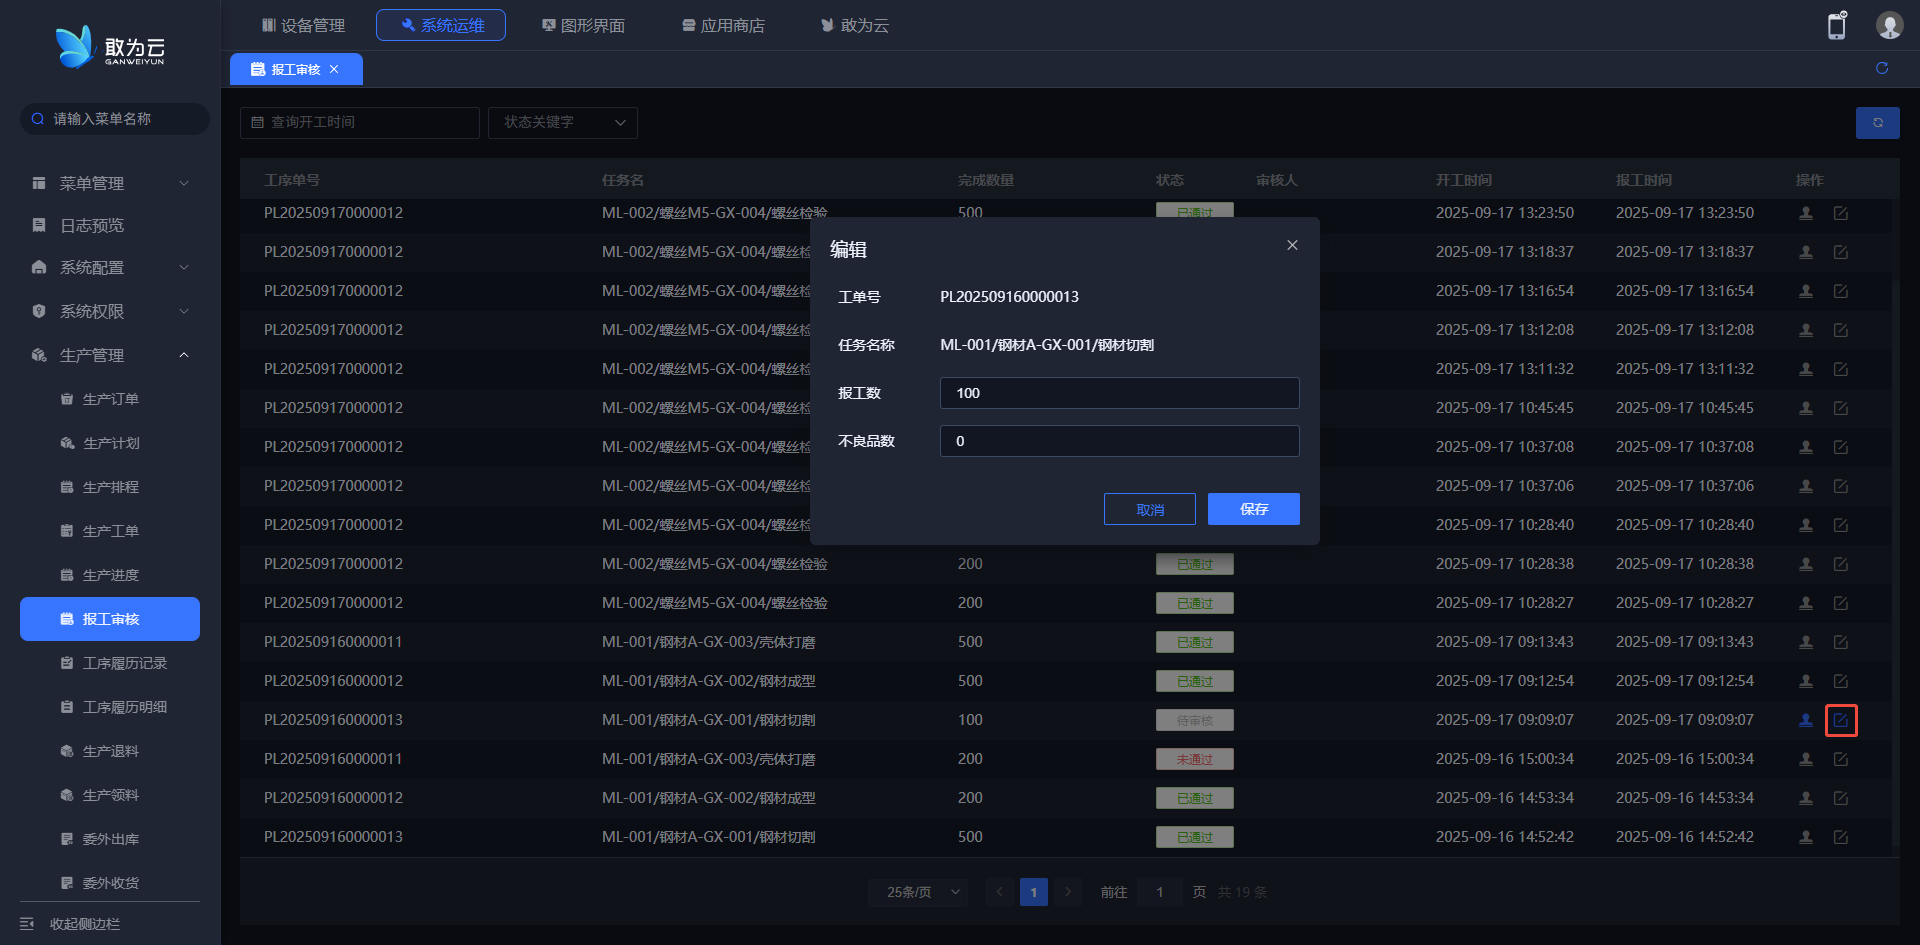Click the blue reviewer user icon in pending row
Image resolution: width=1920 pixels, height=945 pixels.
[x=1806, y=720]
